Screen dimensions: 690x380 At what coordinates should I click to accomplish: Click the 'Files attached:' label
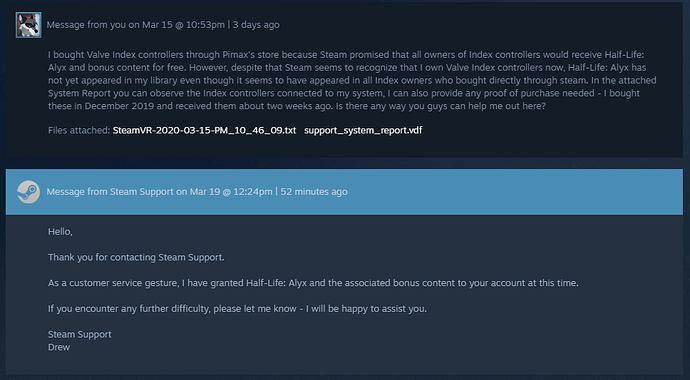point(79,131)
